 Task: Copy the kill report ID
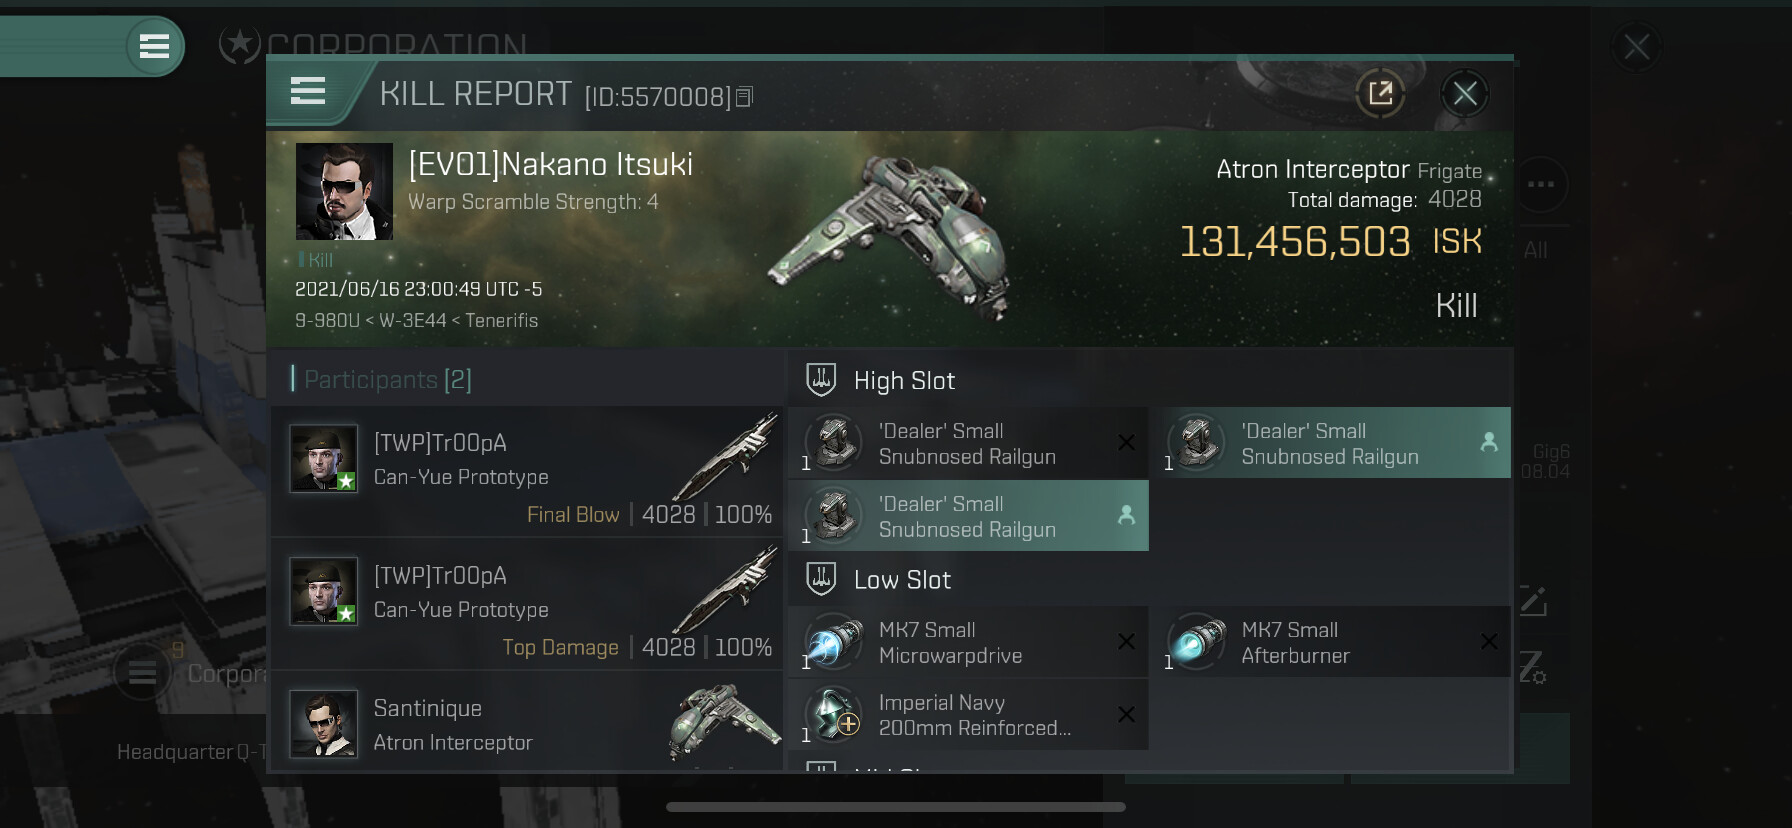pyautogui.click(x=744, y=97)
